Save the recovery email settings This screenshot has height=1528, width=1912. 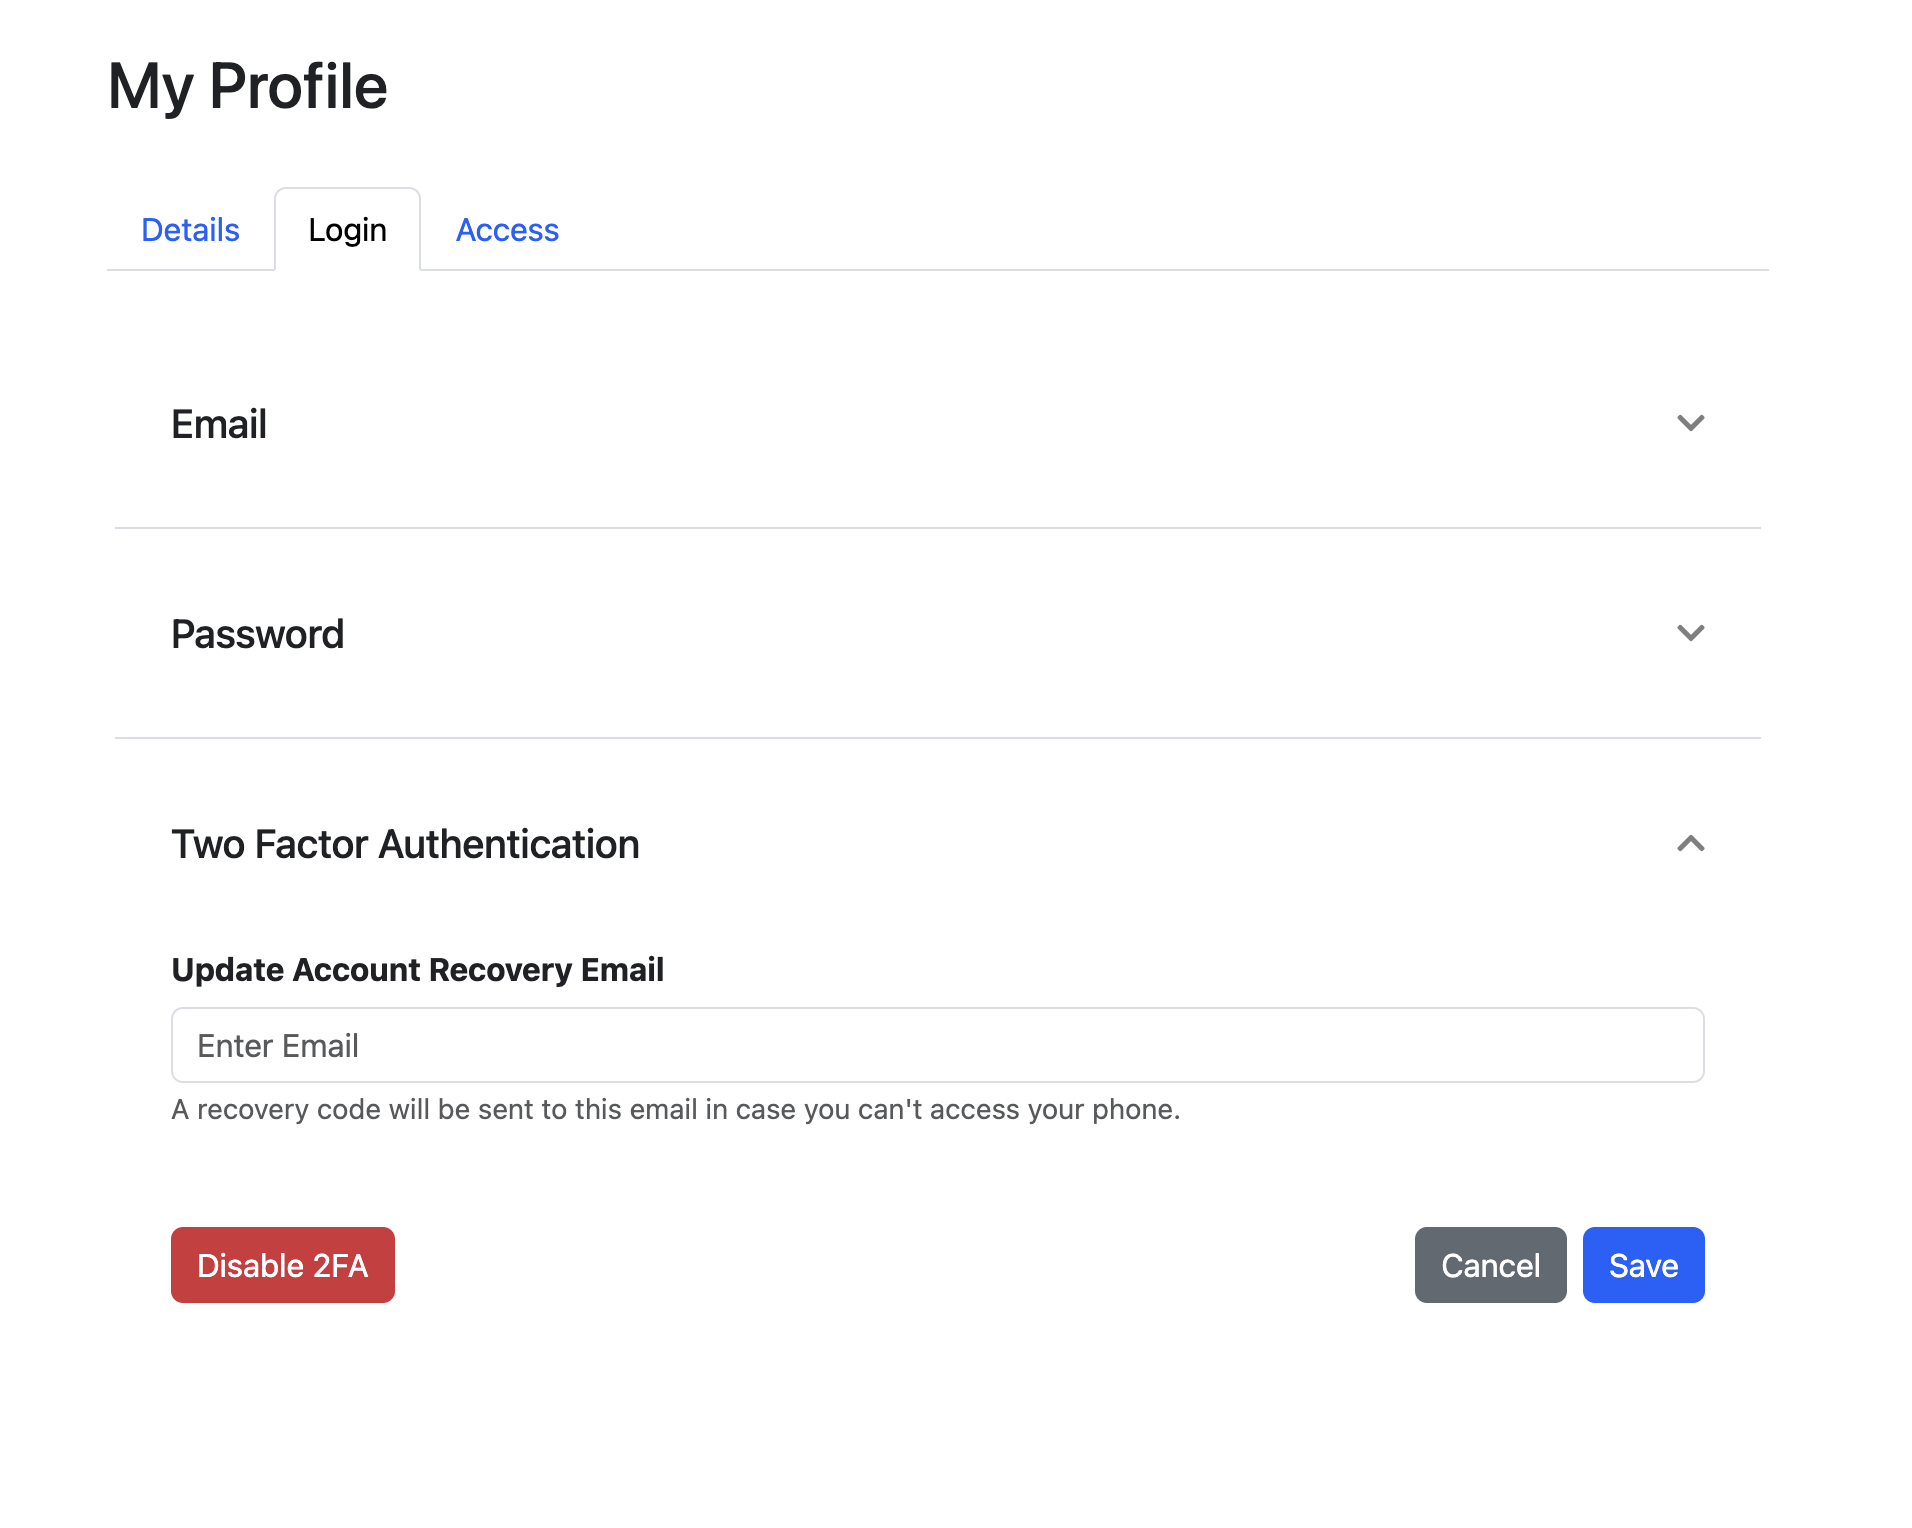click(1643, 1265)
